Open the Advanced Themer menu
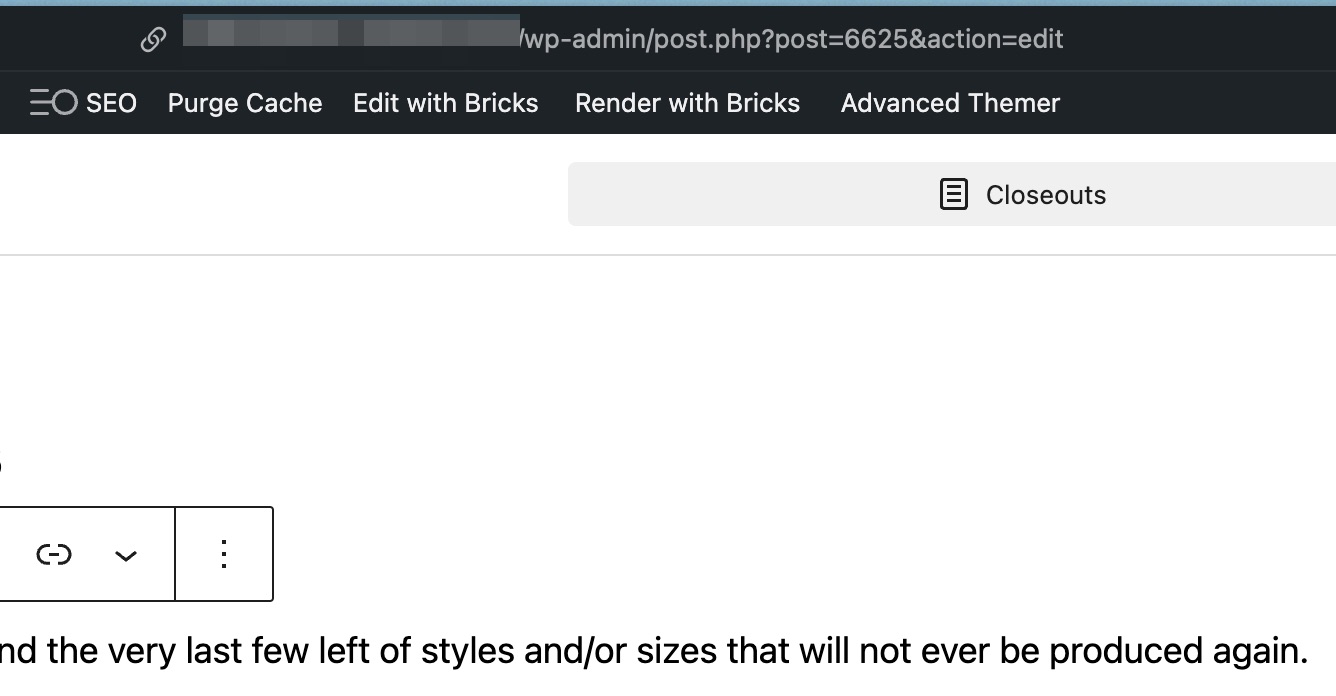Image resolution: width=1336 pixels, height=696 pixels. (950, 103)
